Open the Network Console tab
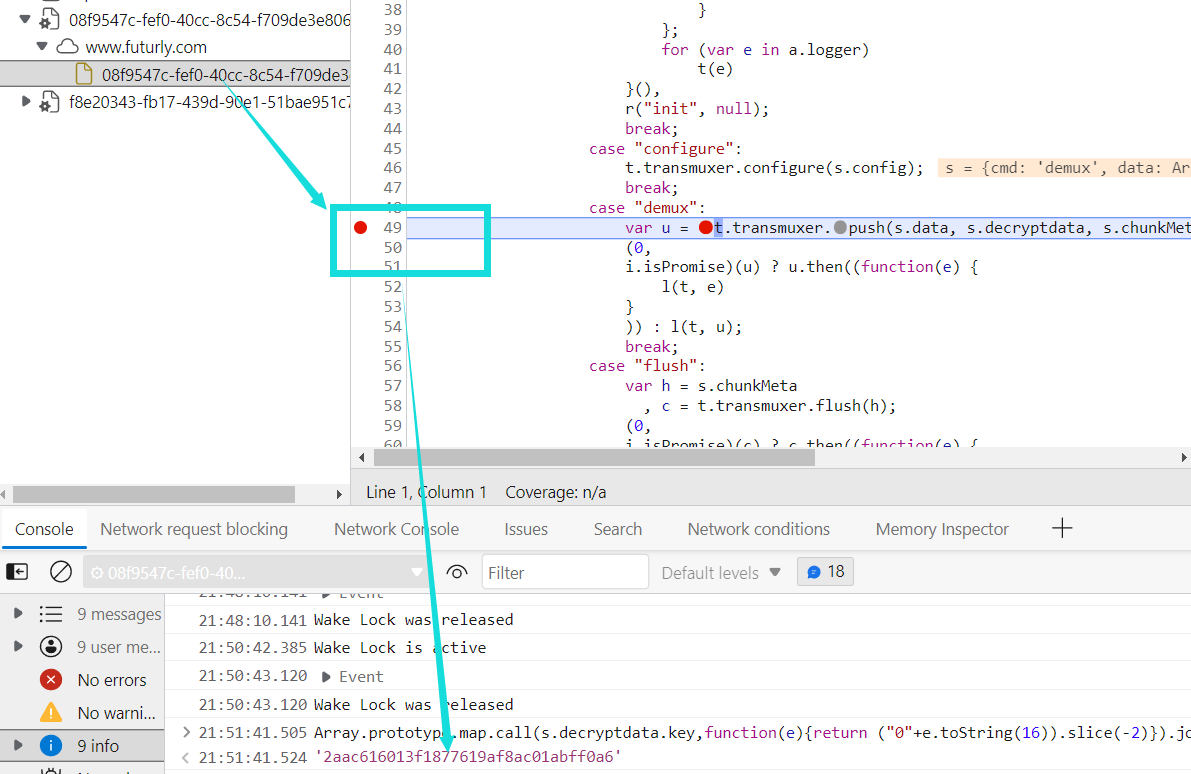Viewport: 1191px width, 774px height. (x=396, y=529)
